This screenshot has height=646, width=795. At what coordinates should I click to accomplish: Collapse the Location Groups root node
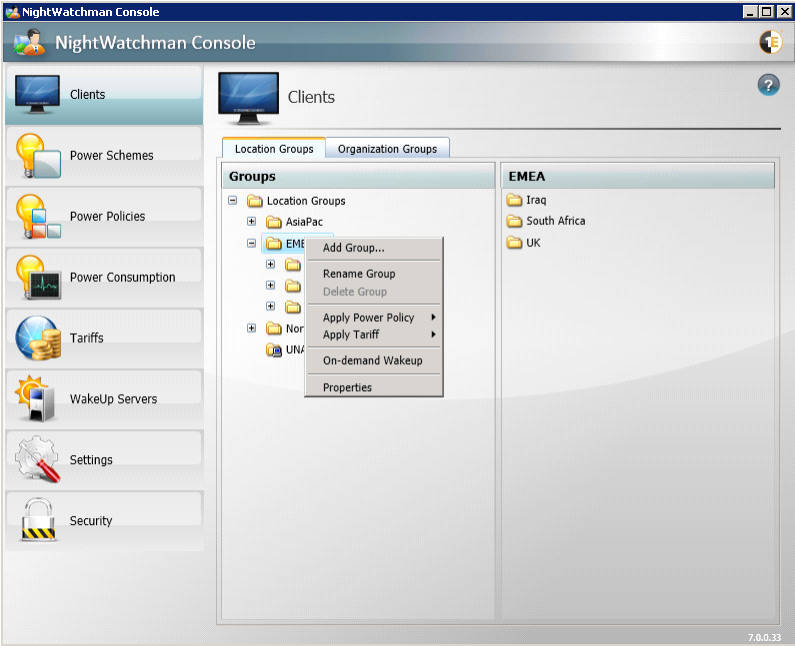coord(233,201)
